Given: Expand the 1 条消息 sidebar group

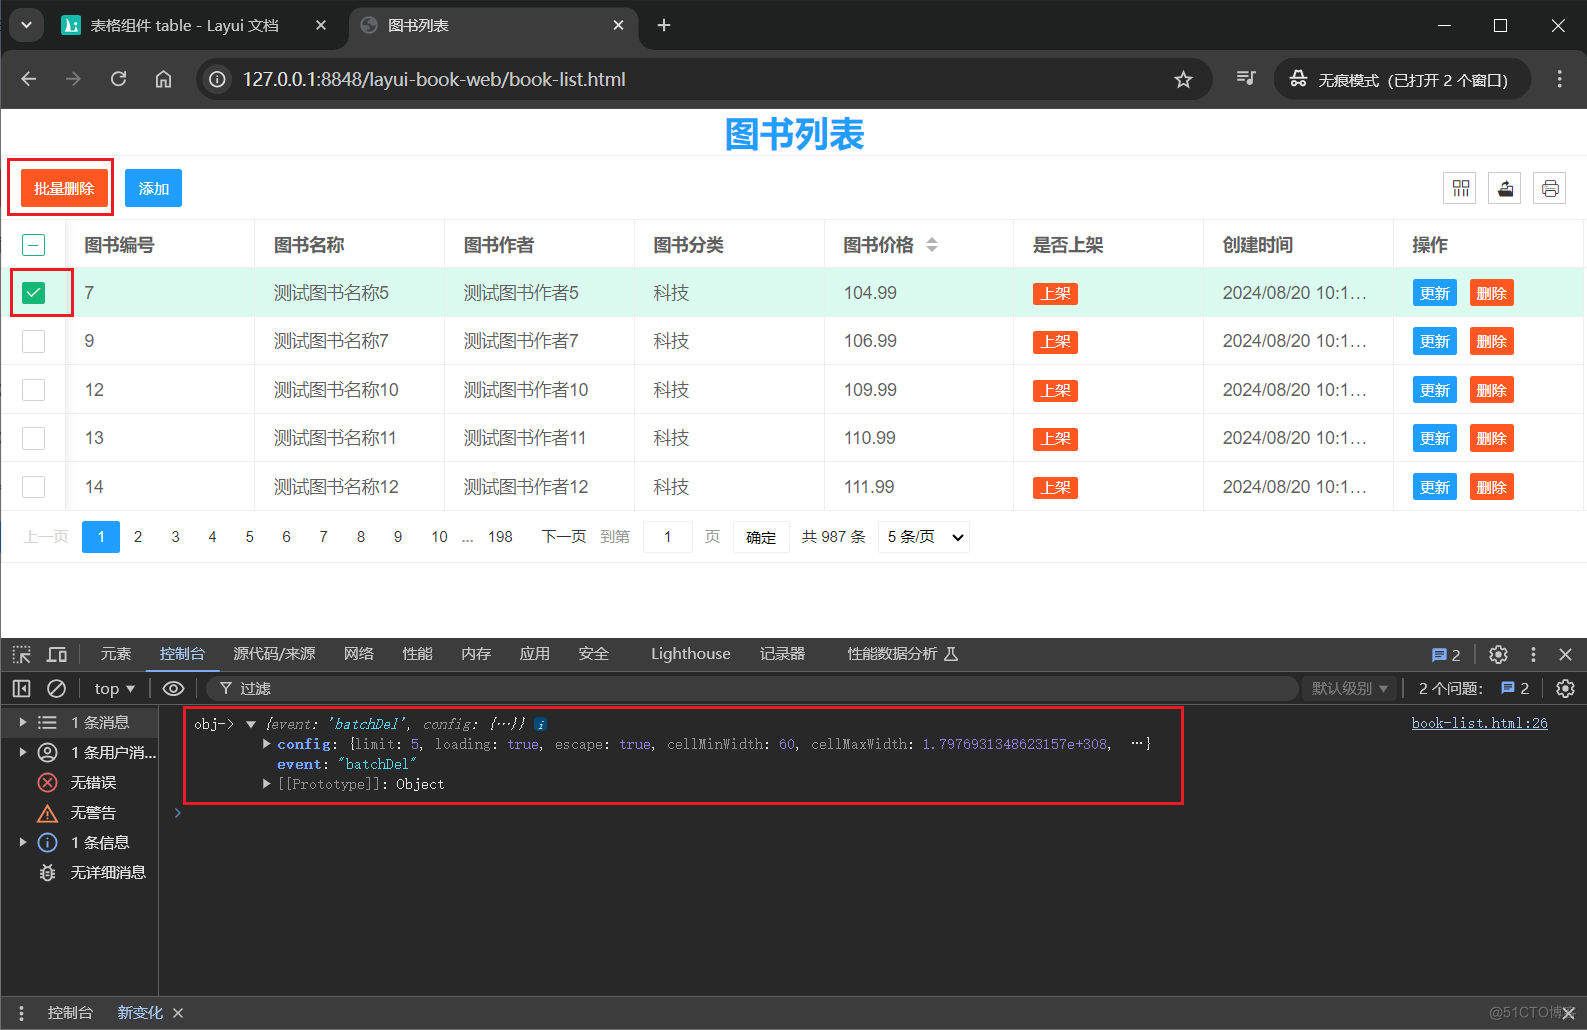Looking at the screenshot, I should 23,722.
